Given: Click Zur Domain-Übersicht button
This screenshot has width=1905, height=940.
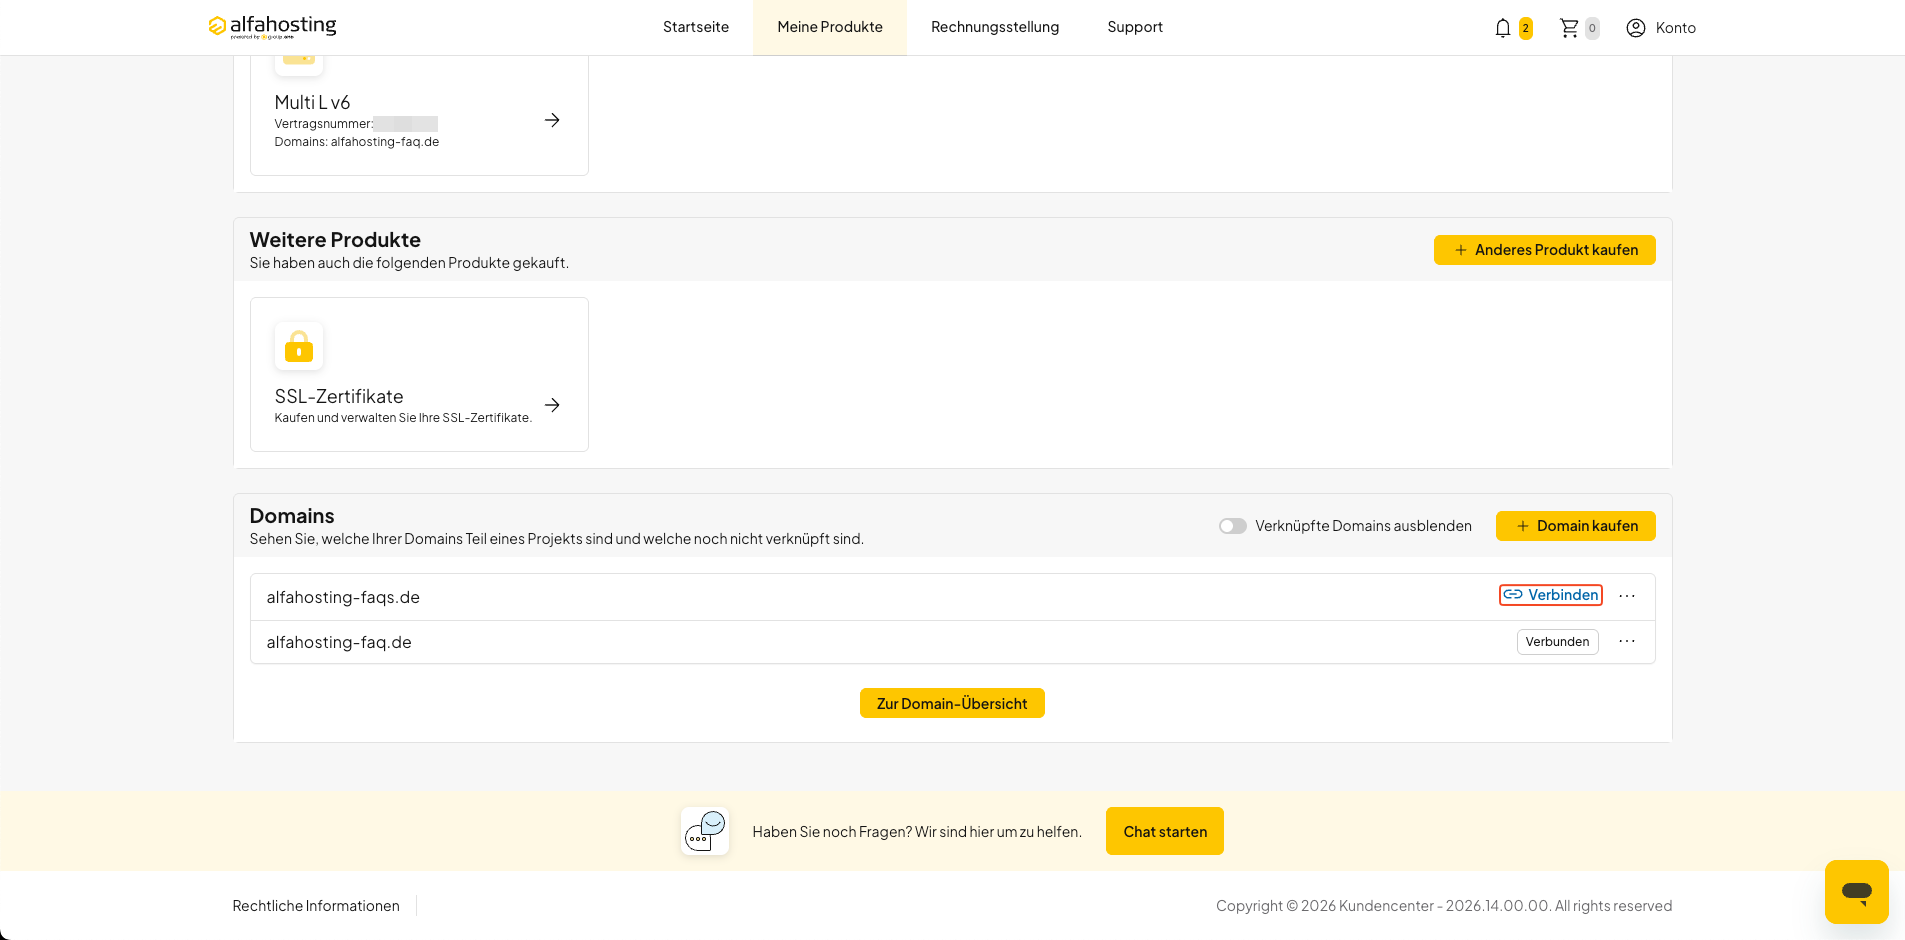Looking at the screenshot, I should 952,703.
